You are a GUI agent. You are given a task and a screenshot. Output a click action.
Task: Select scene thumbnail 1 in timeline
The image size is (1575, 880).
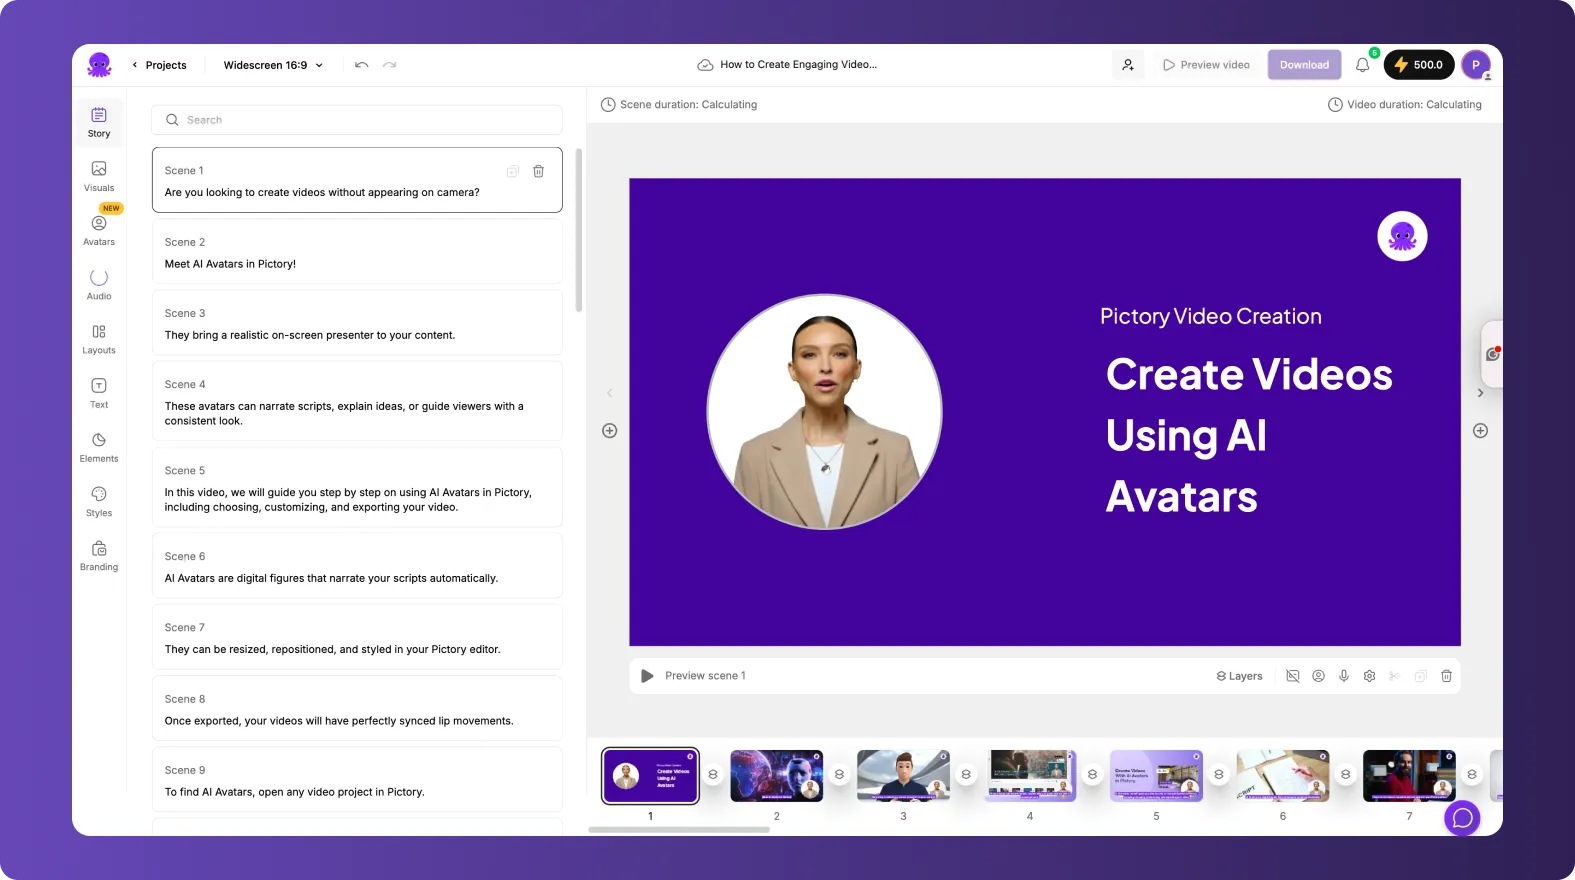pos(650,776)
